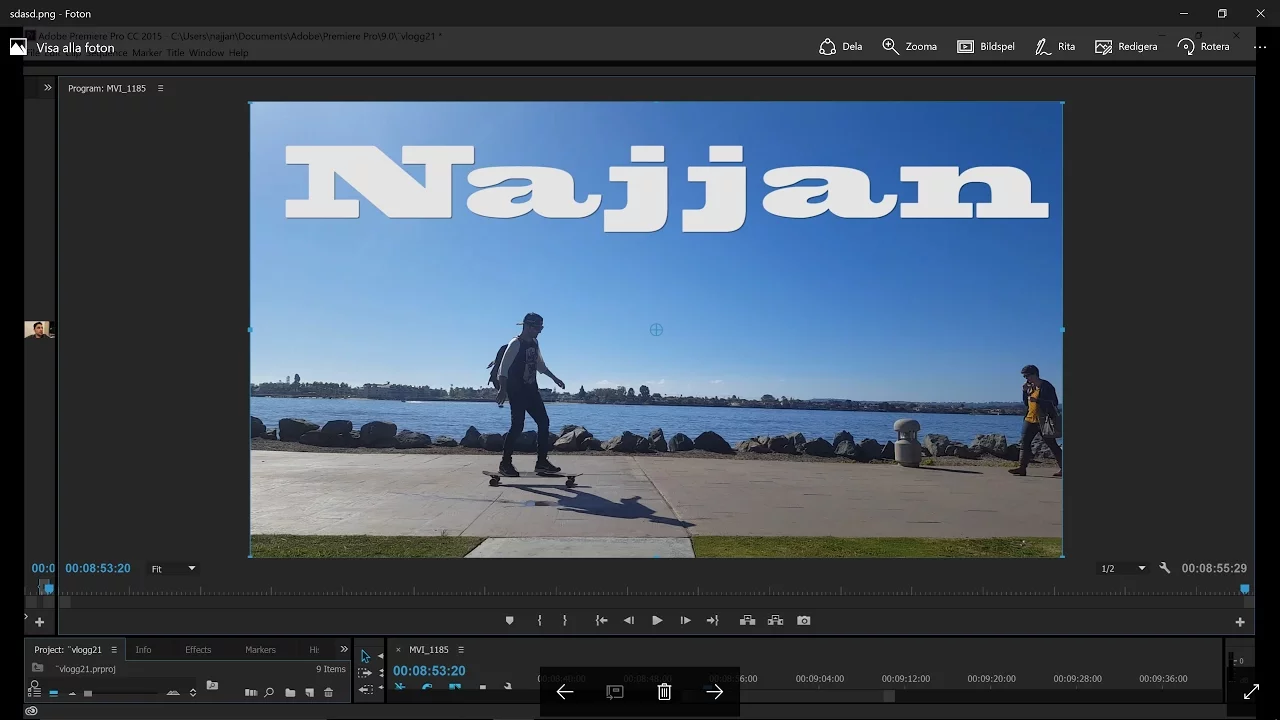The height and width of the screenshot is (720, 1280).
Task: Click vlogg21.prproj project file entry
Action: [x=86, y=669]
